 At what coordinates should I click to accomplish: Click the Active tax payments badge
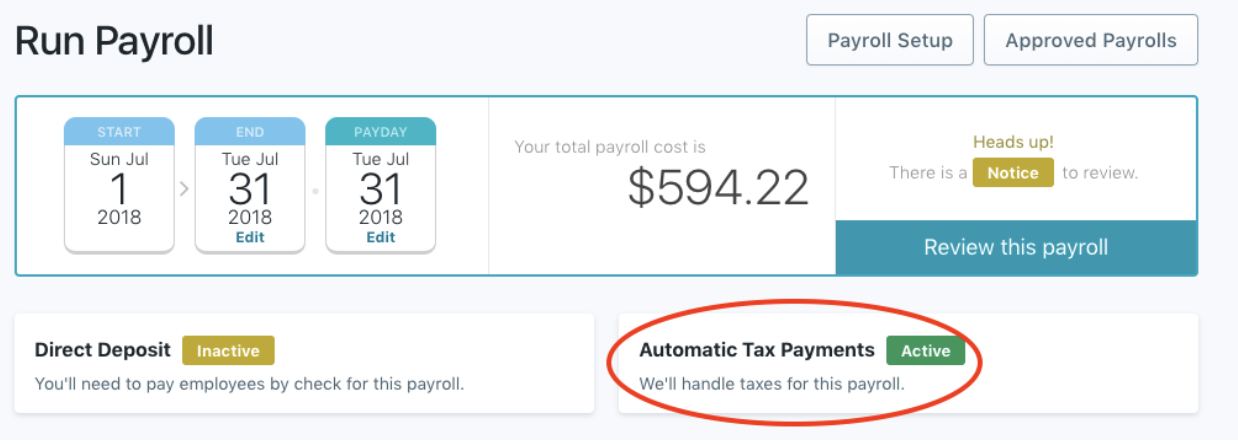925,351
